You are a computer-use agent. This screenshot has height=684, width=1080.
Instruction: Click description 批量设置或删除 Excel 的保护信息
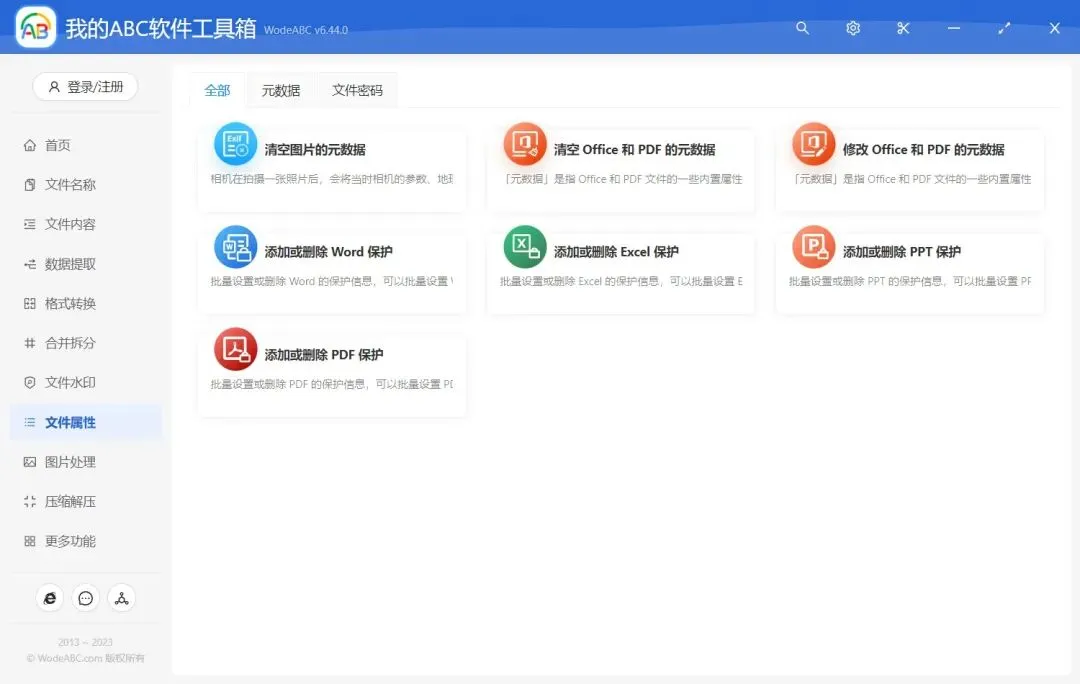click(x=621, y=281)
